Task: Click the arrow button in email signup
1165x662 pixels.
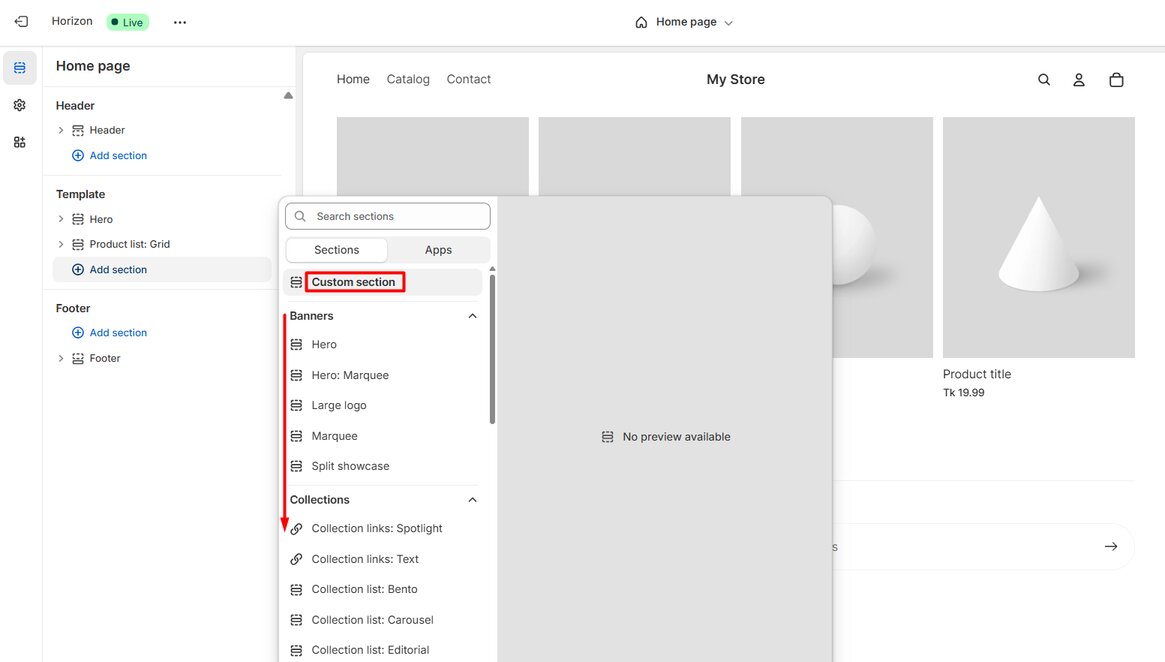Action: coord(1111,546)
